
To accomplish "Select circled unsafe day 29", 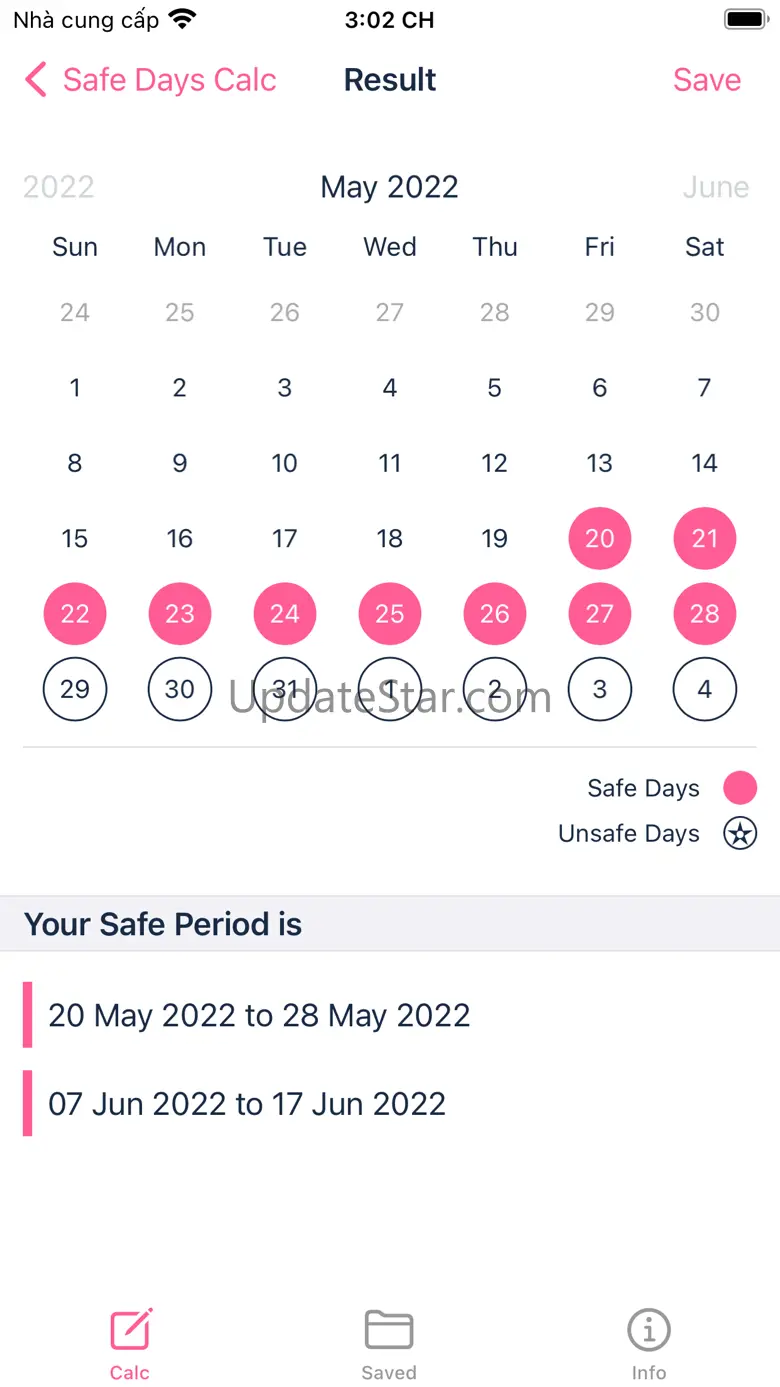I will click(x=75, y=689).
